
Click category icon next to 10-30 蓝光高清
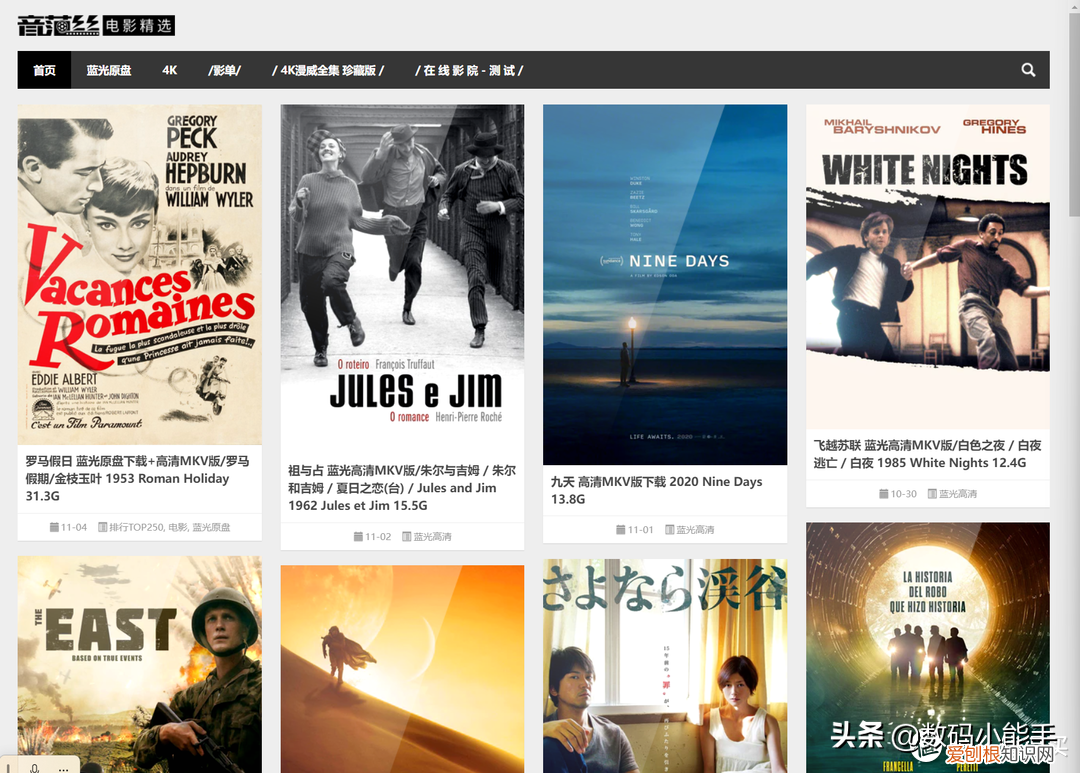932,493
